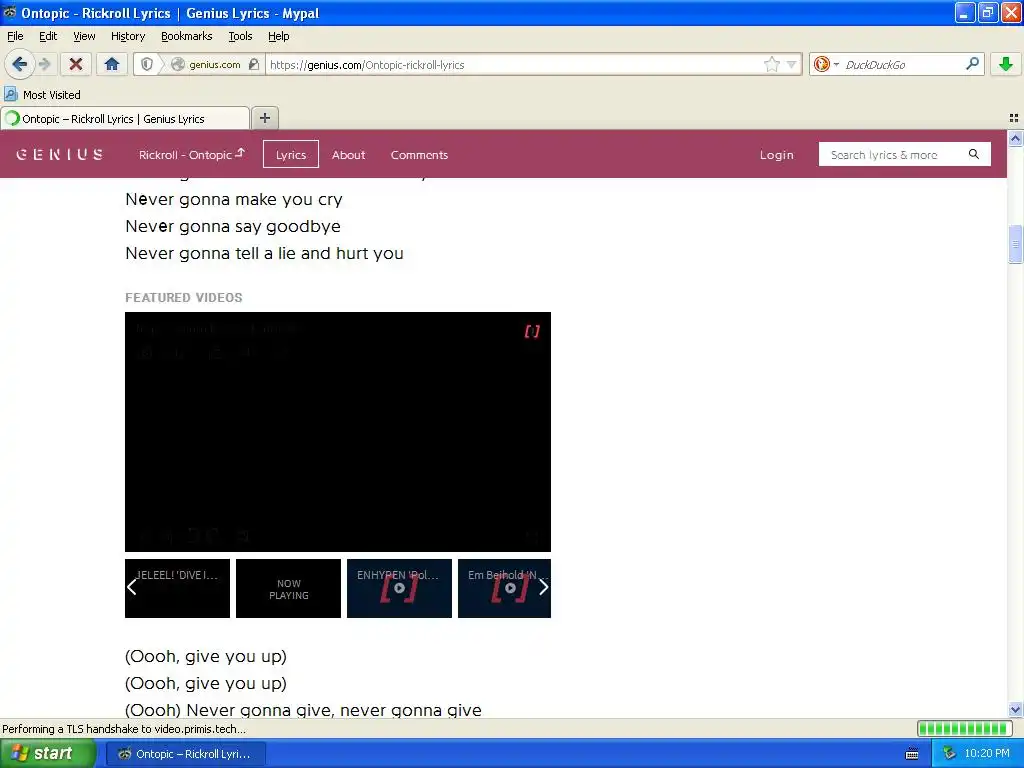Show previous videos with left chevron
The height and width of the screenshot is (768, 1024).
132,588
